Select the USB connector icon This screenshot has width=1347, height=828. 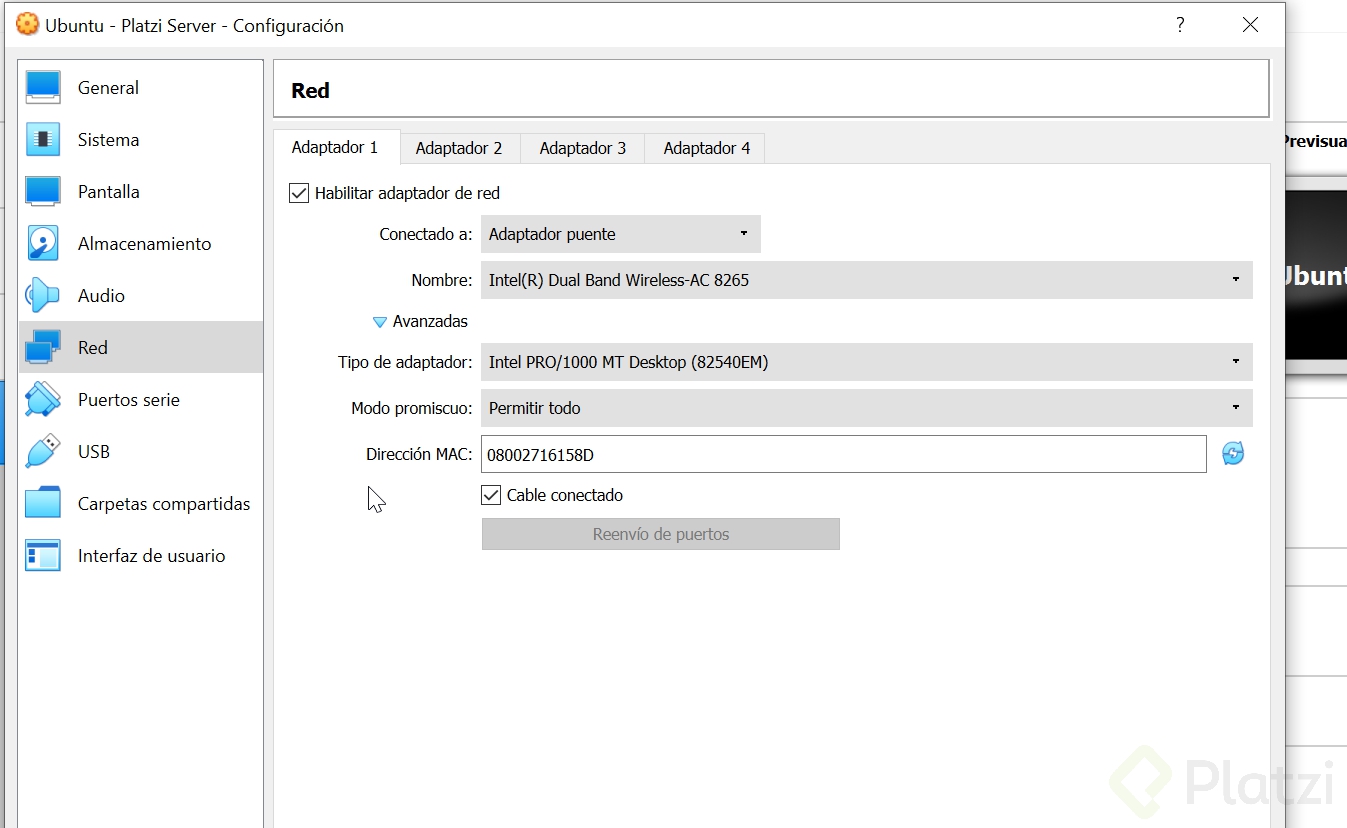43,452
